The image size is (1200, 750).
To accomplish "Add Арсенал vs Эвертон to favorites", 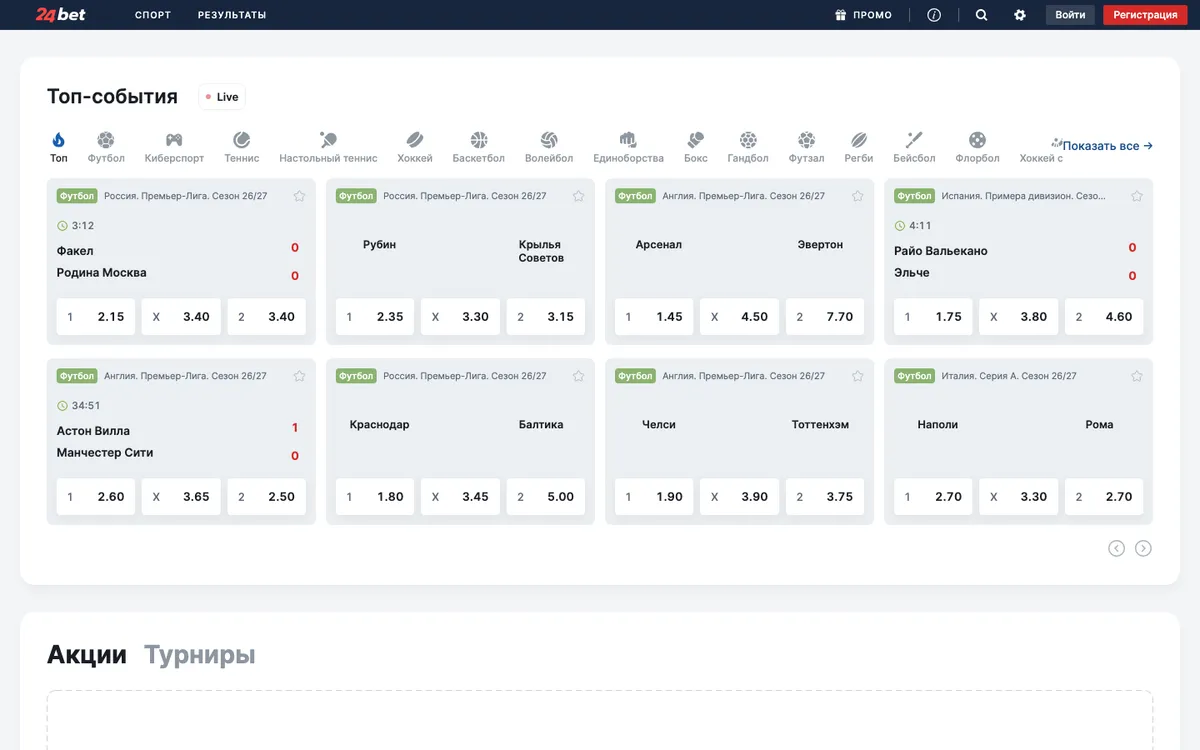I will click(857, 196).
